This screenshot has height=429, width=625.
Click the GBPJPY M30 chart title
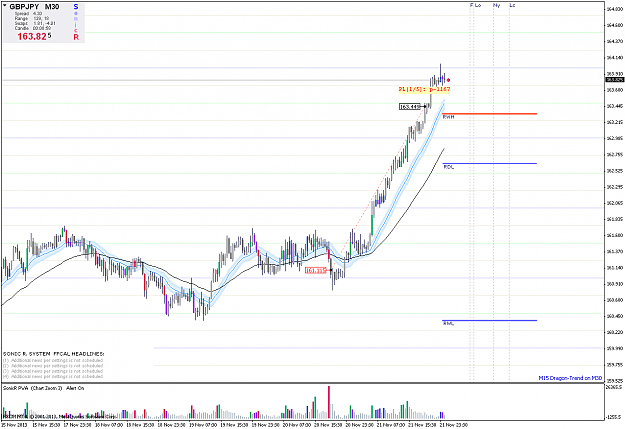coord(34,7)
